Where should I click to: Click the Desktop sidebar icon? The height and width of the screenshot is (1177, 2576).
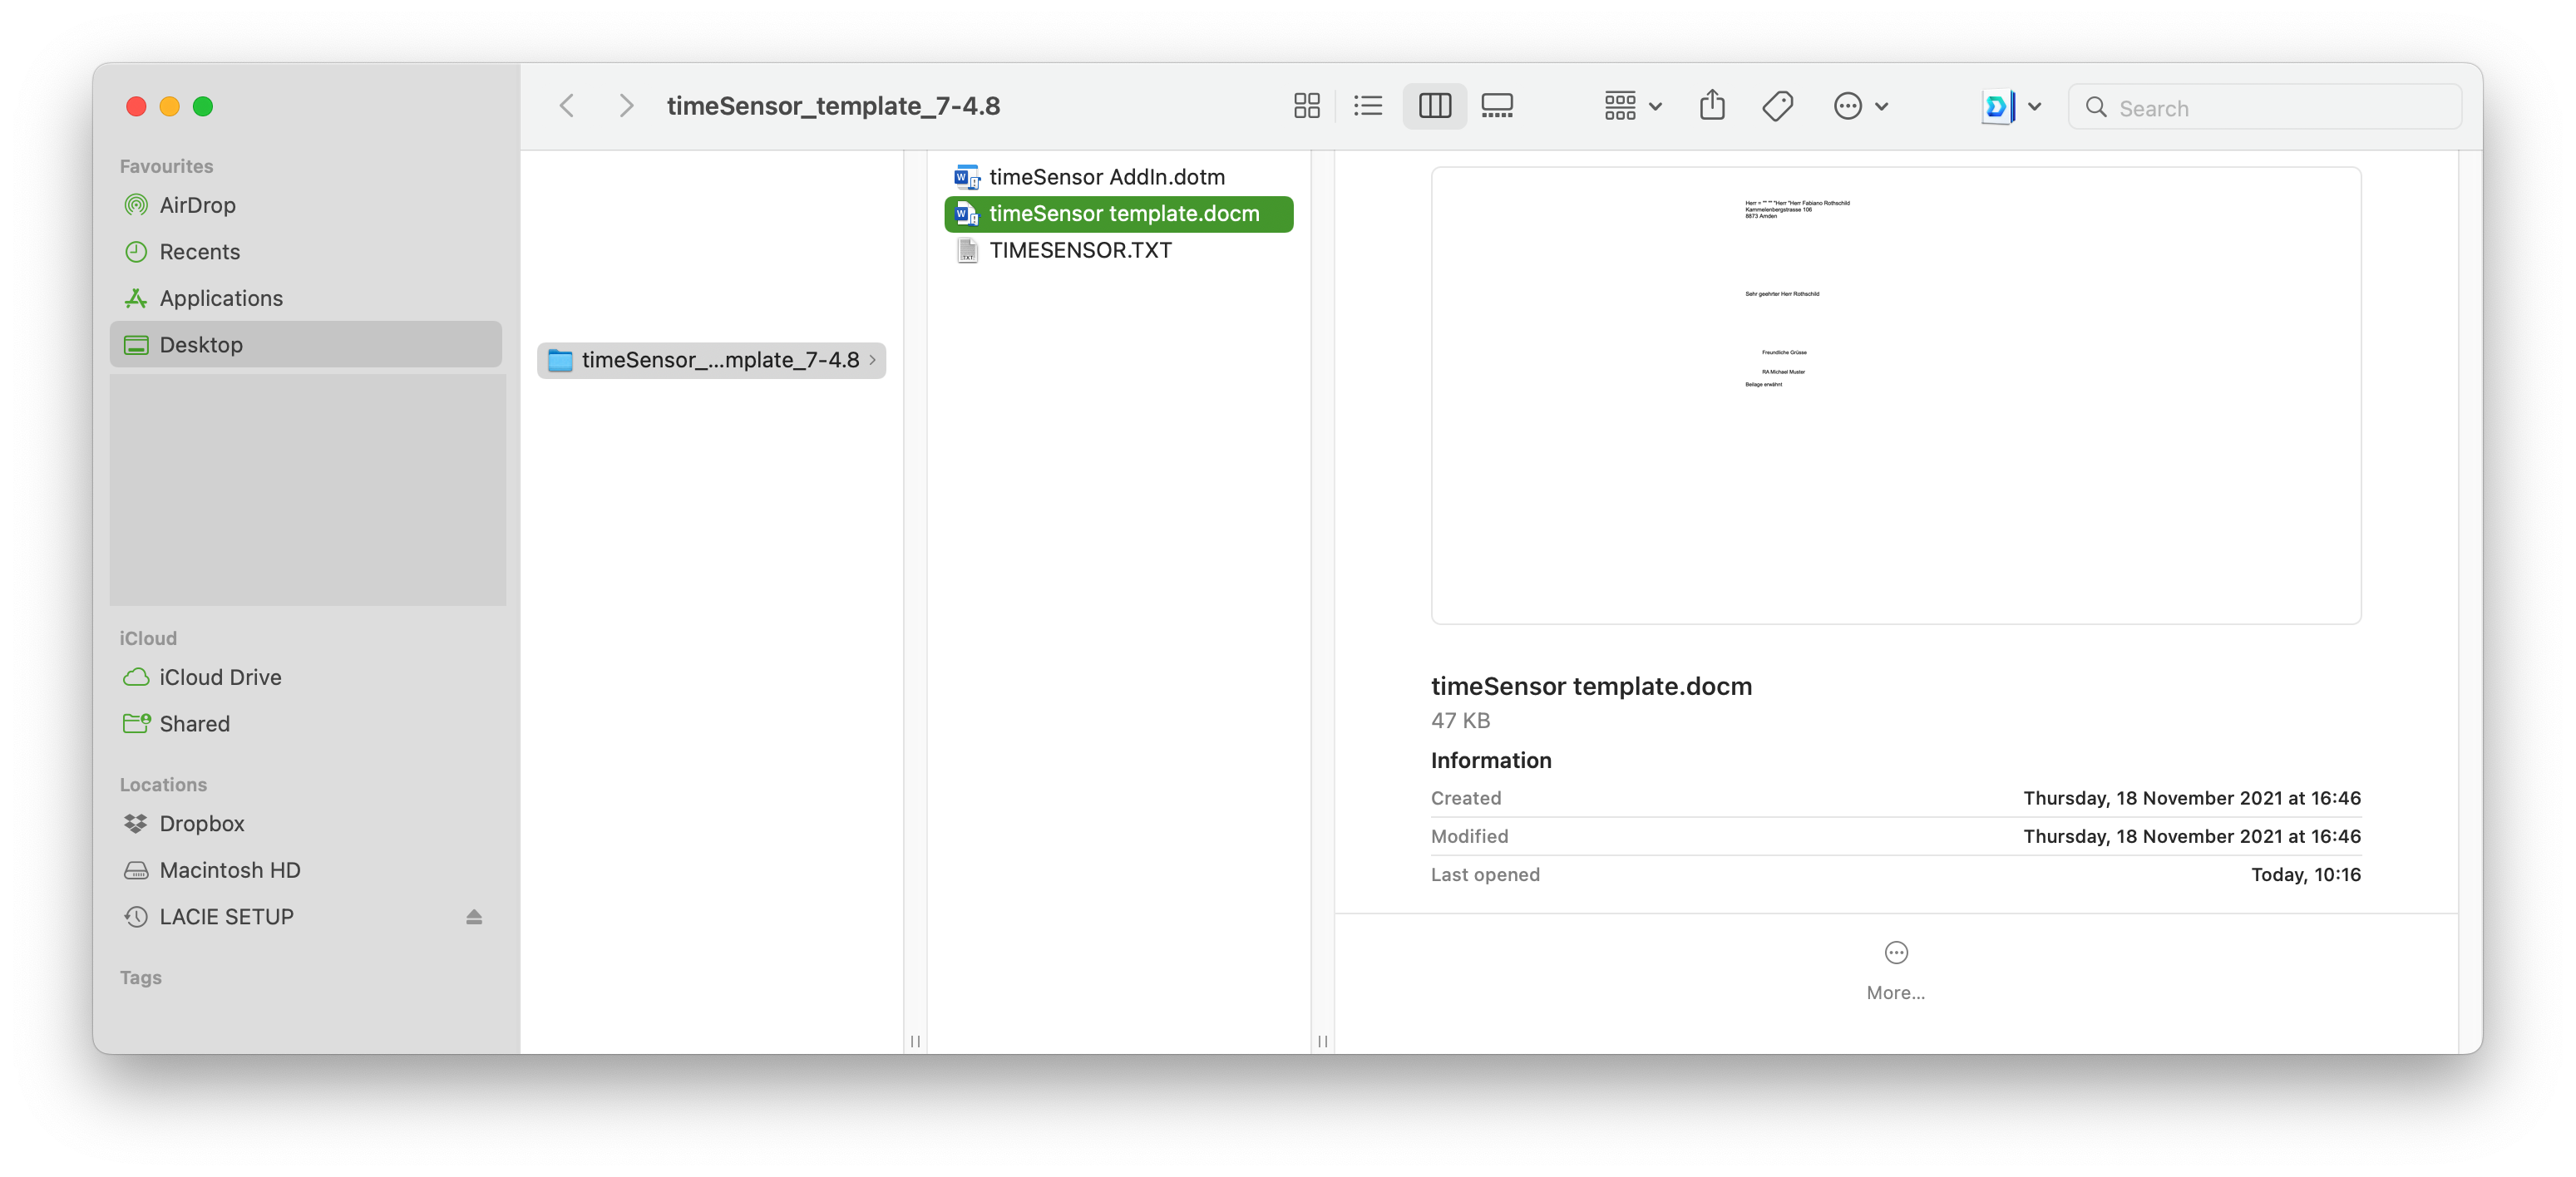tap(136, 345)
